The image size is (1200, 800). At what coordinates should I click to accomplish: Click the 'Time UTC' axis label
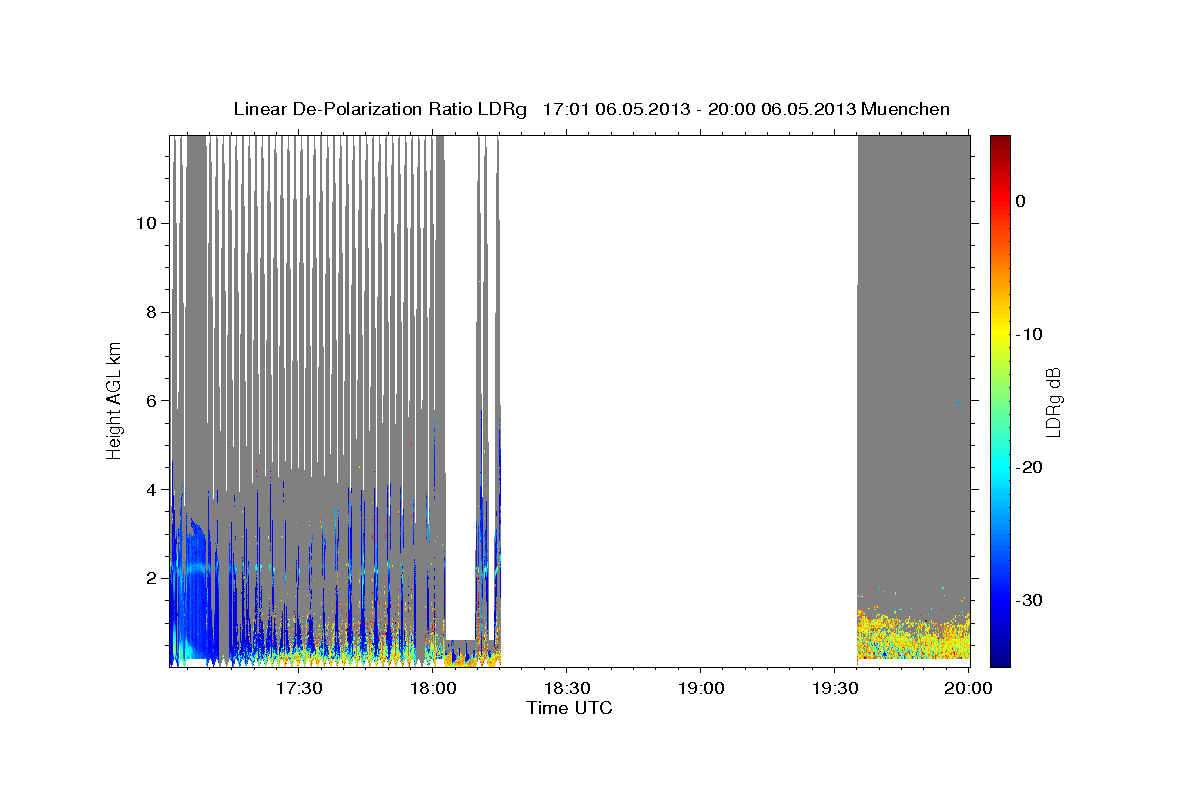[x=569, y=708]
